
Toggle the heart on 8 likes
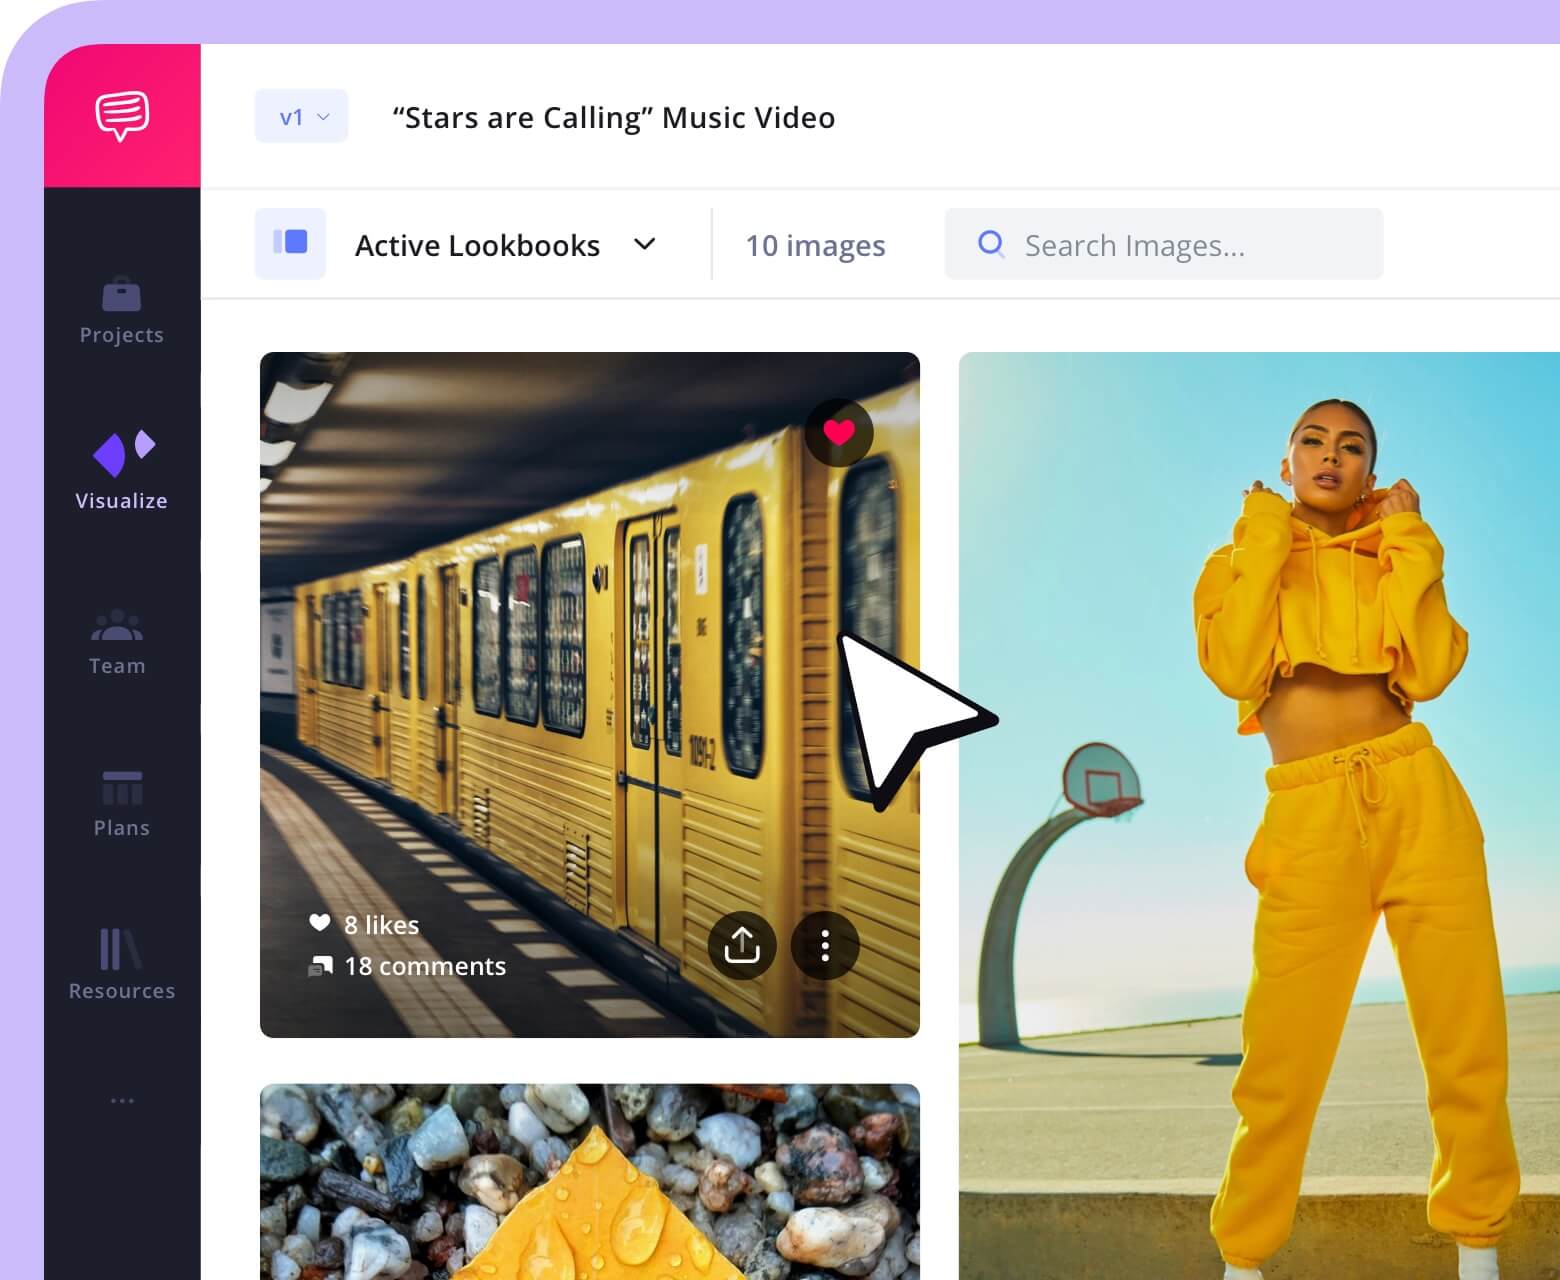[320, 924]
